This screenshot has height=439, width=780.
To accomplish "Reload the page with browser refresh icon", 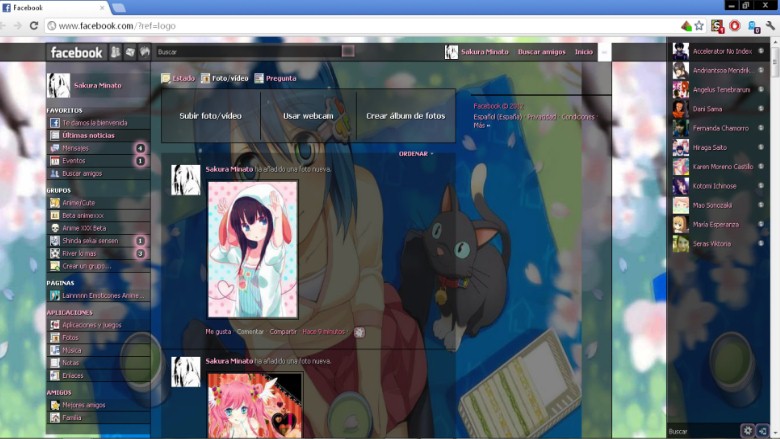I will click(34, 25).
